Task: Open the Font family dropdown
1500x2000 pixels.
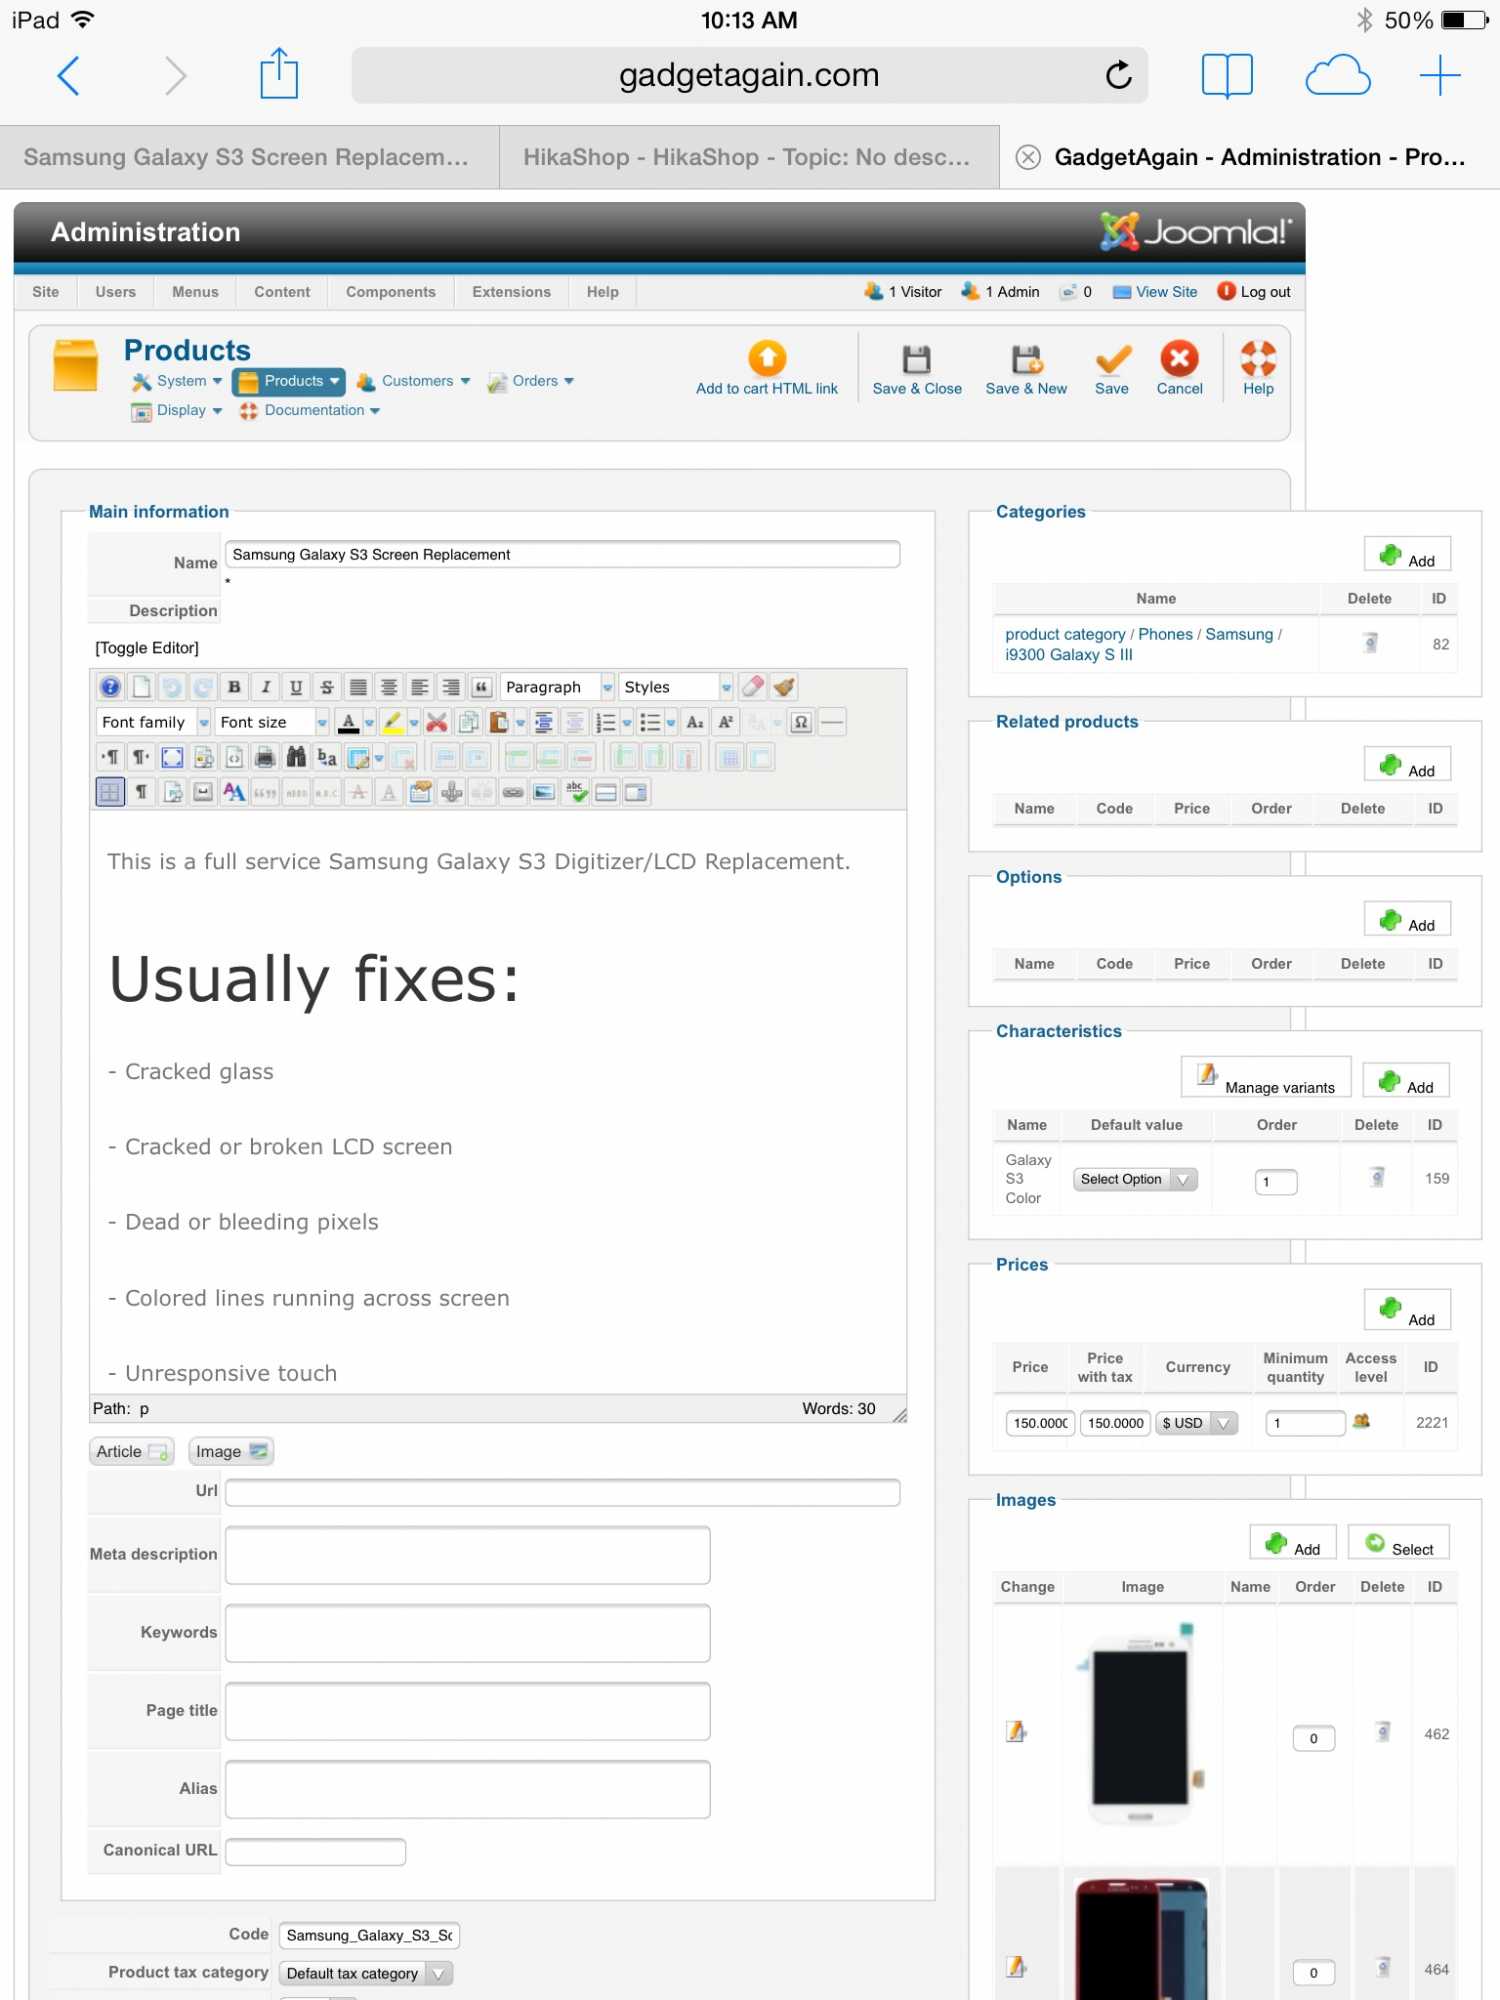Action: coord(153,722)
